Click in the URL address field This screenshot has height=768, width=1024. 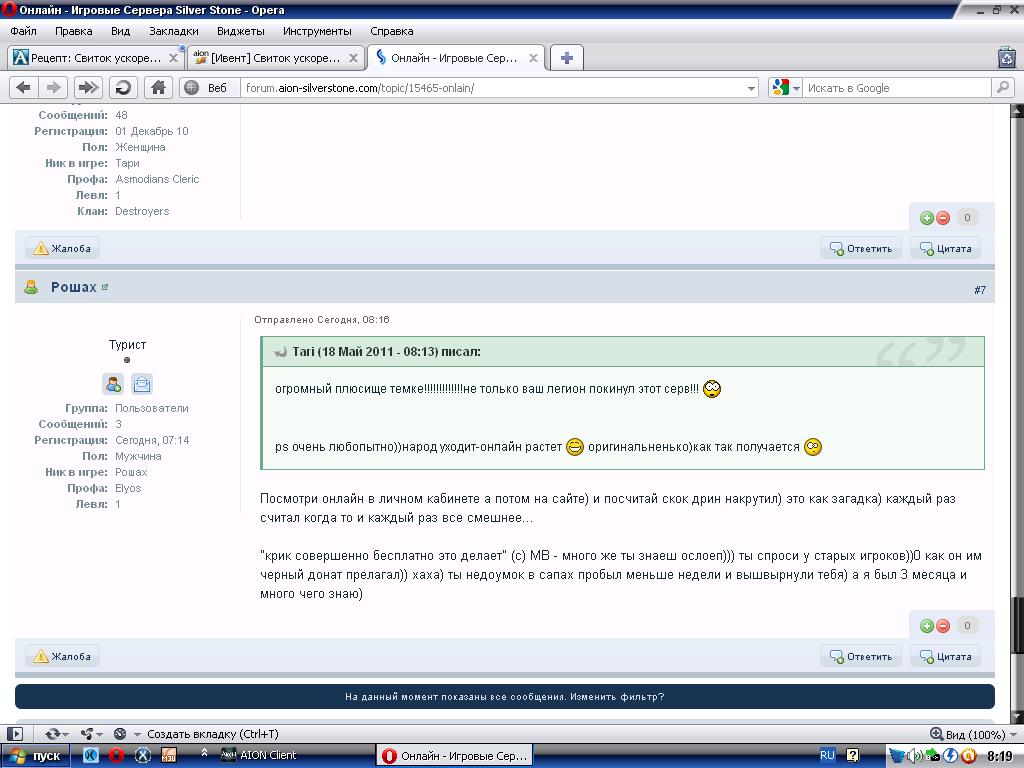click(490, 88)
